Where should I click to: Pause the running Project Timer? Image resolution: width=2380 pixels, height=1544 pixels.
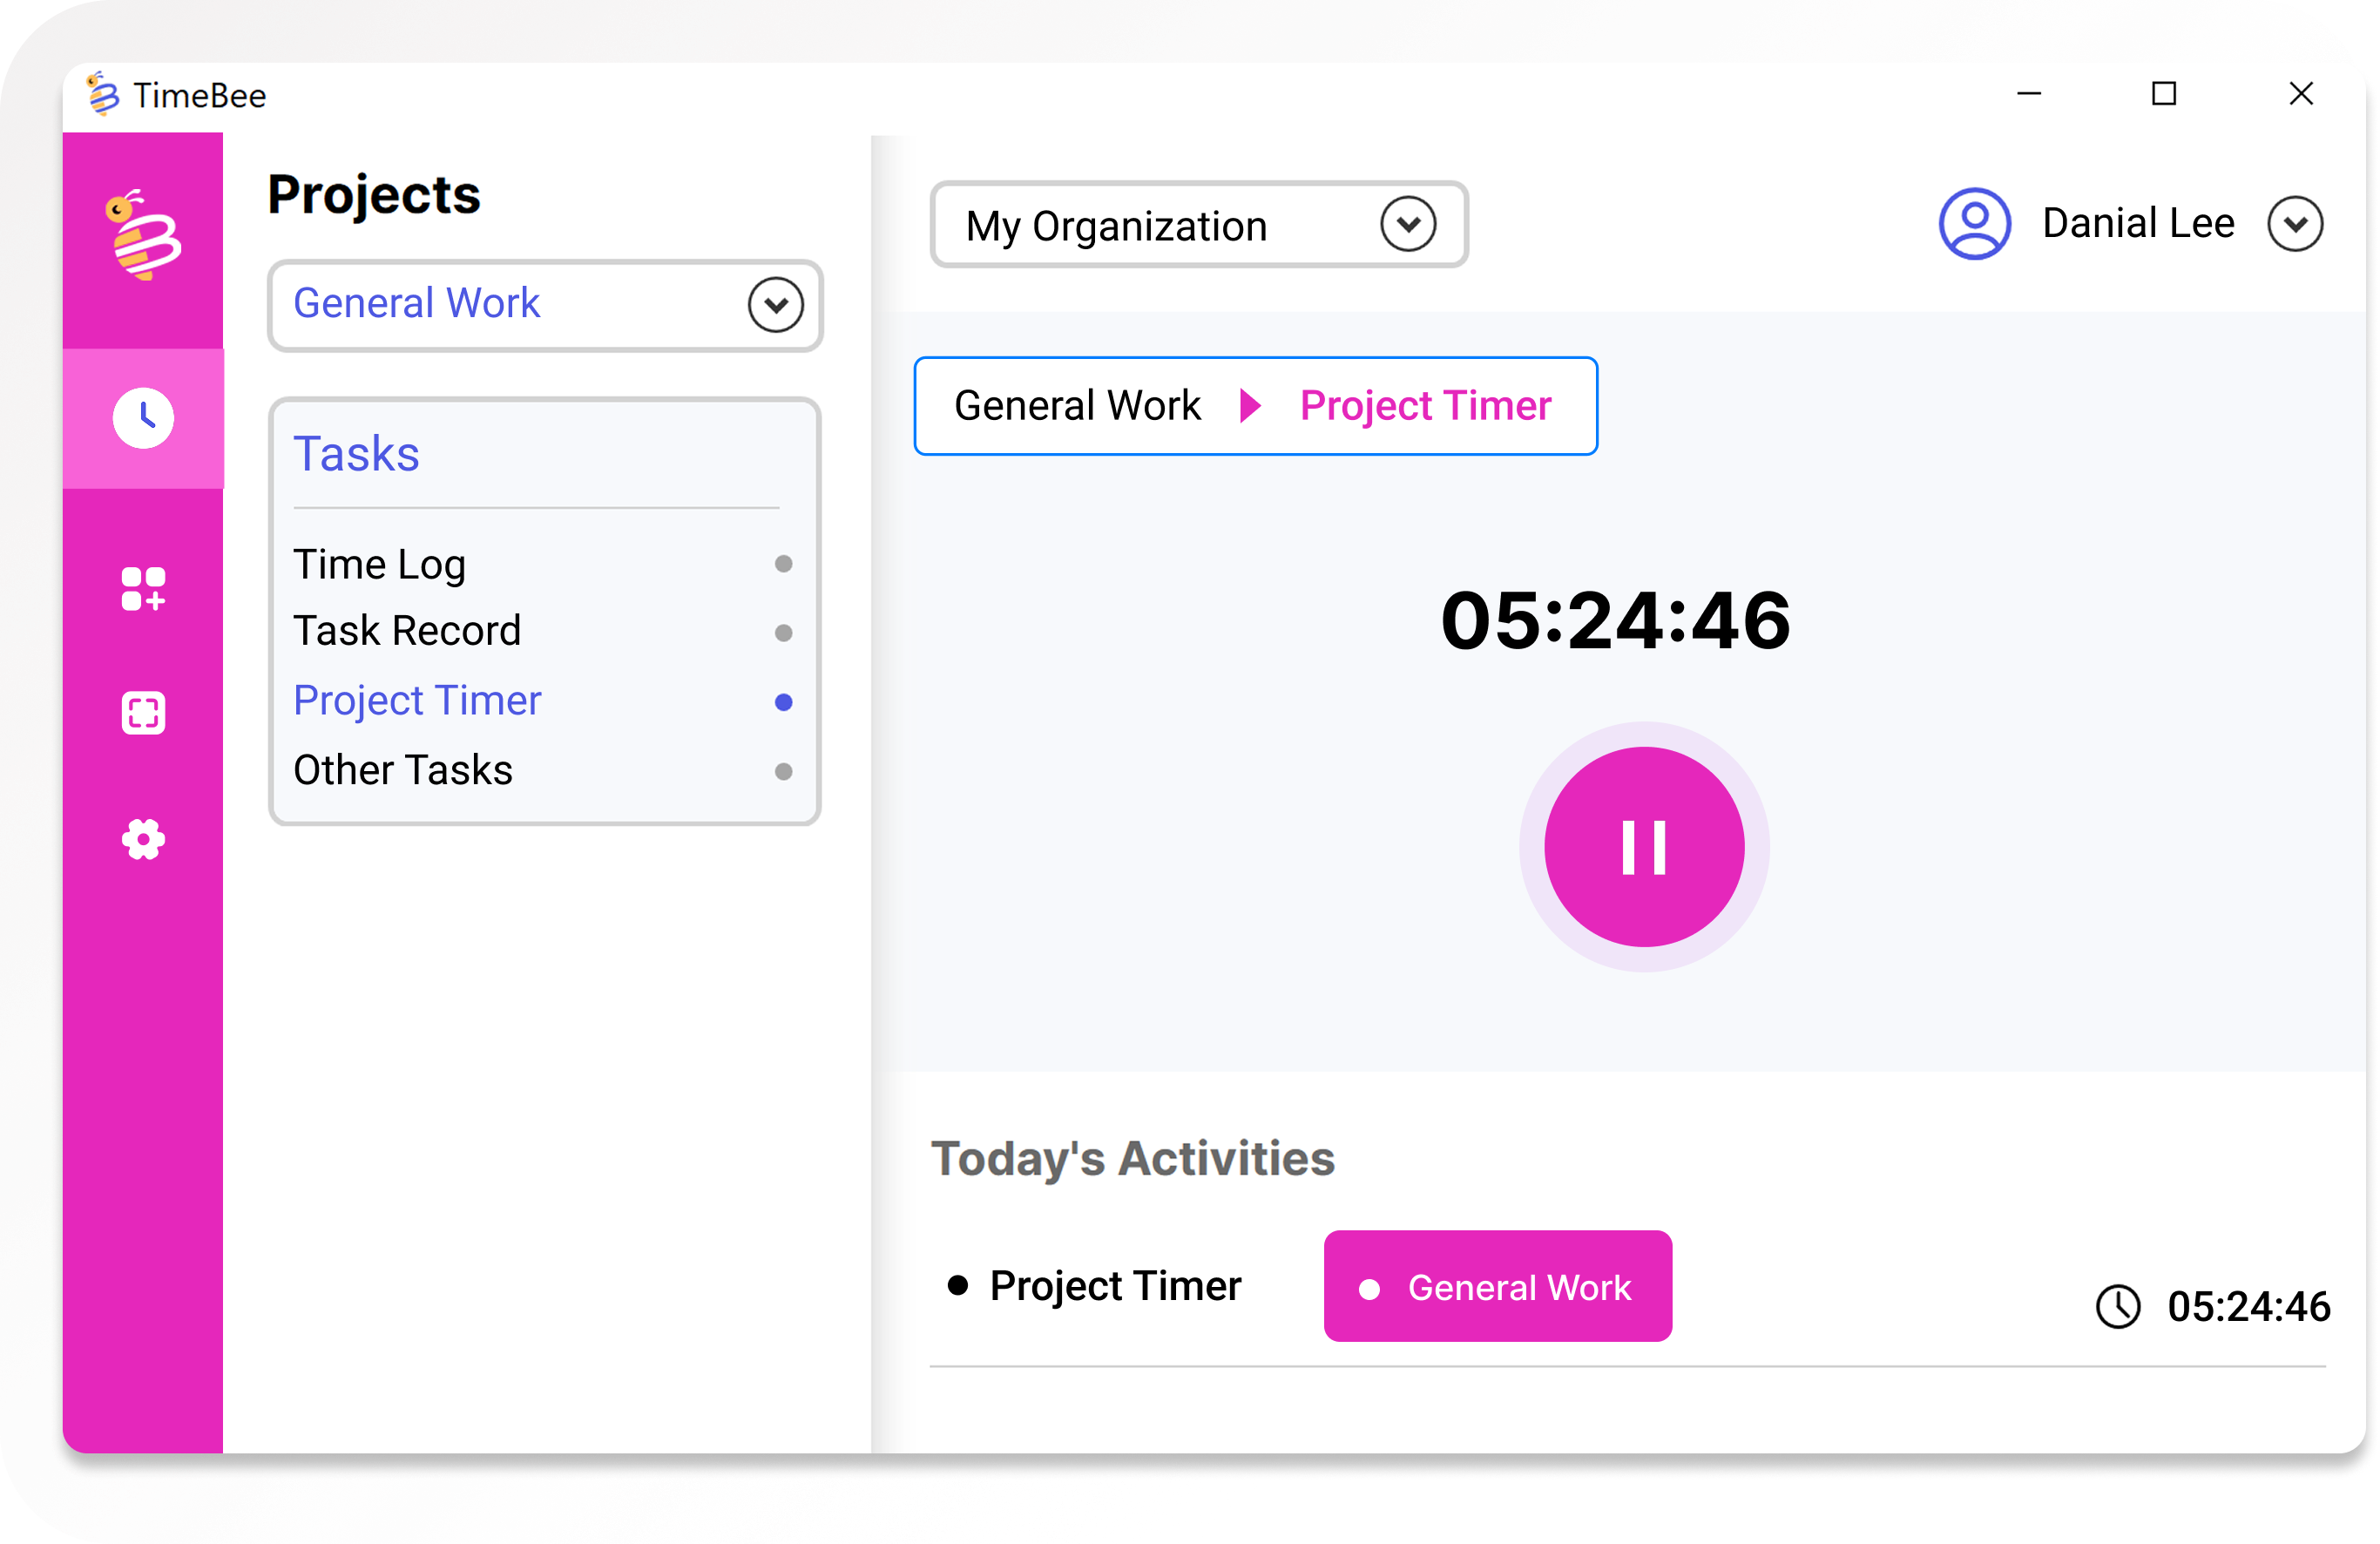[1644, 847]
